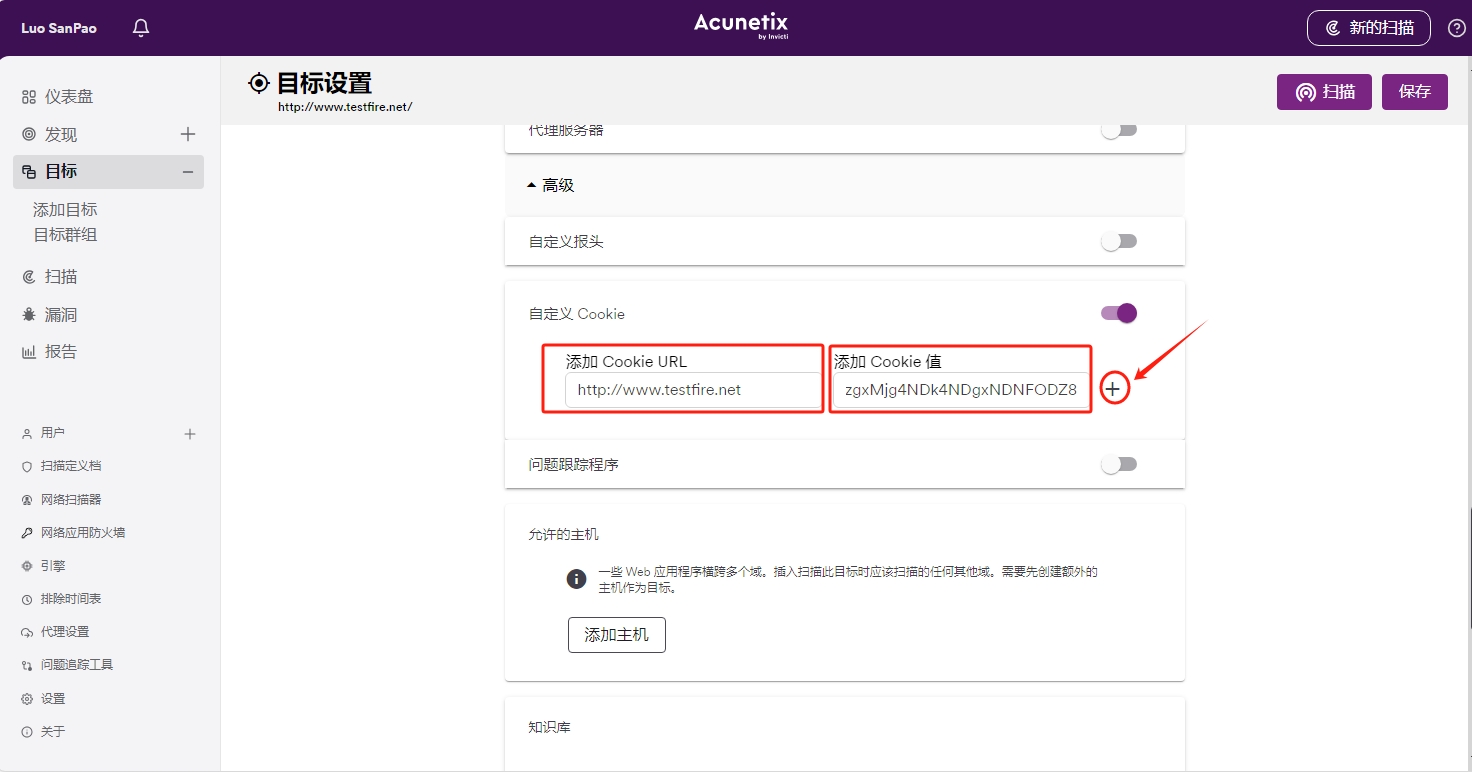The height and width of the screenshot is (772, 1472).
Task: Click the 漏洞 bug icon in sidebar
Action: point(29,315)
